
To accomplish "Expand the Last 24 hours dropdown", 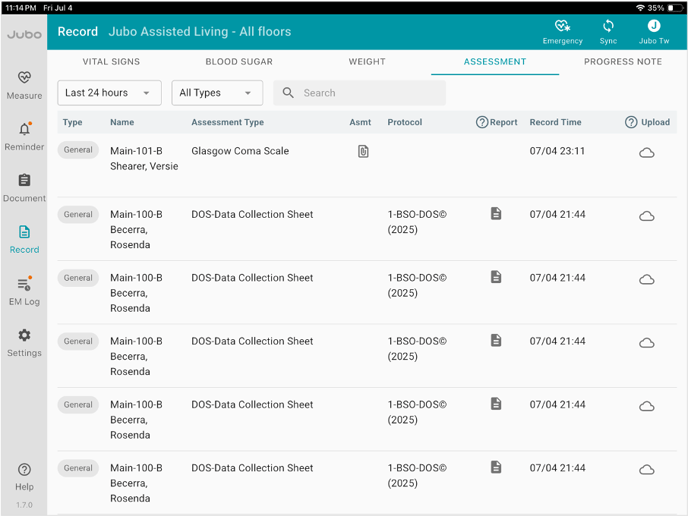I will 109,93.
